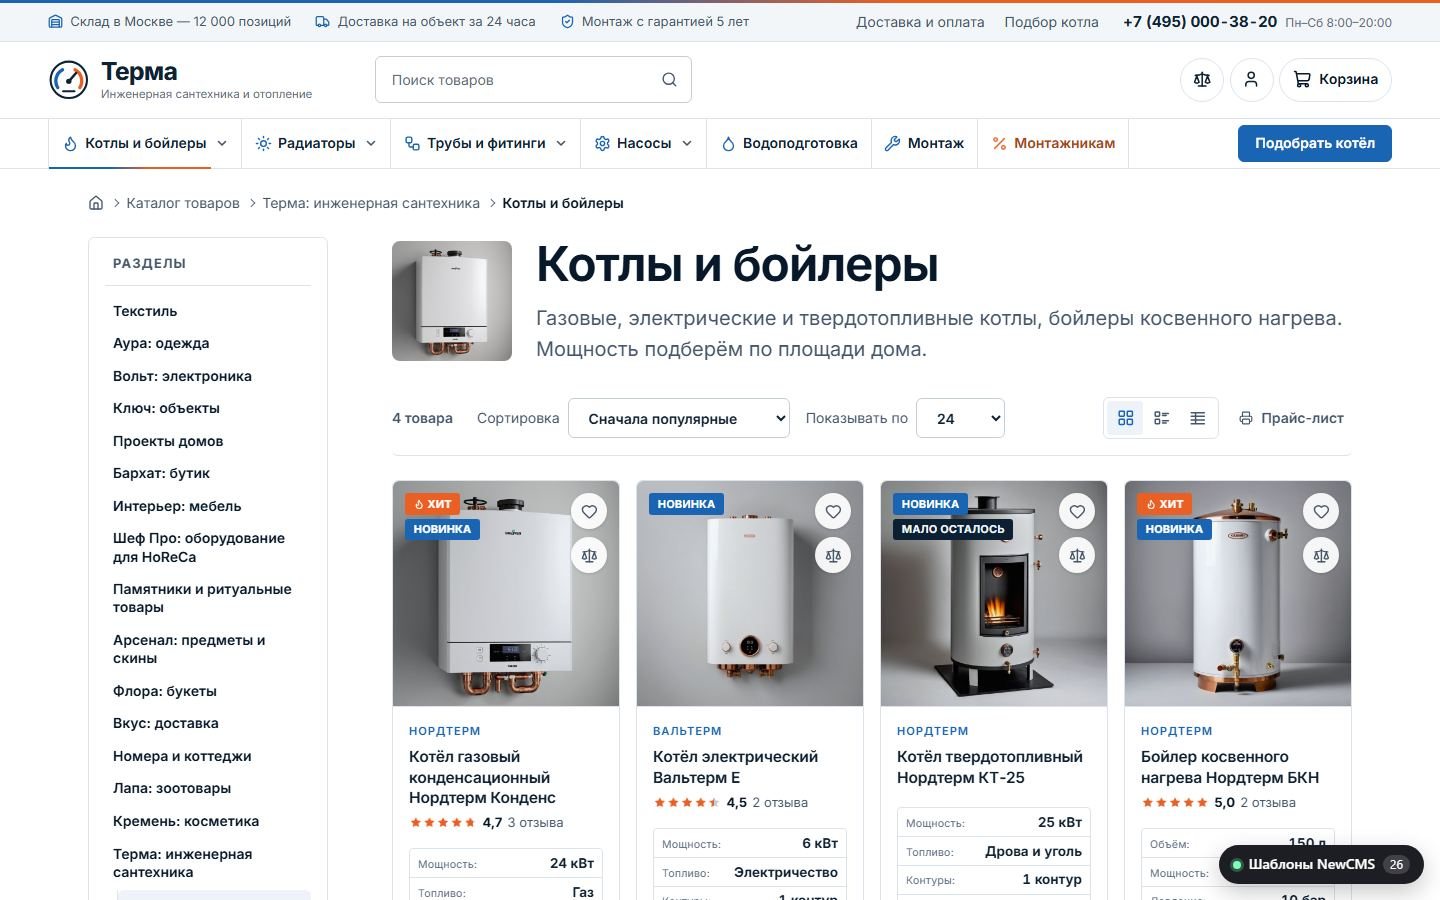Open the comparison scales icon in header
Image resolution: width=1440 pixels, height=900 pixels.
[1202, 80]
